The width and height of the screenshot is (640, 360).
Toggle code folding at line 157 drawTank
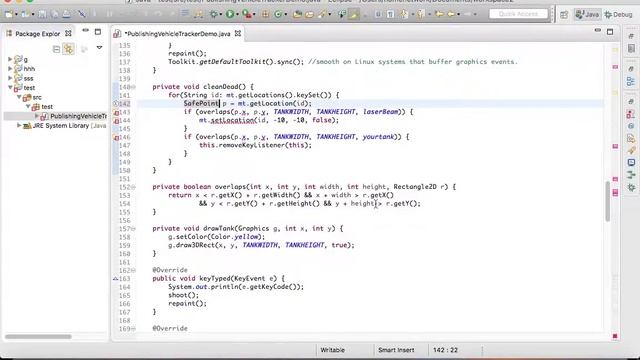click(133, 229)
